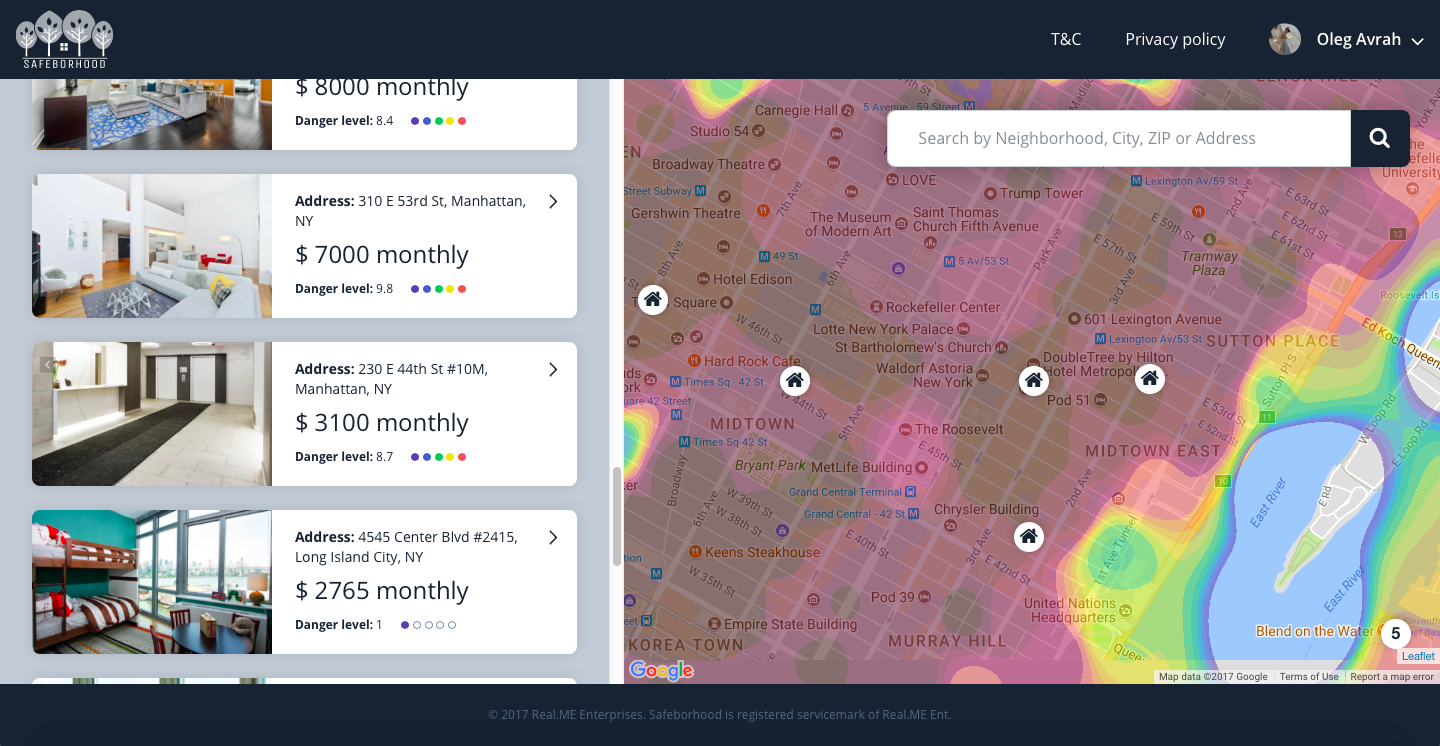
Task: Click the "$ 2765 monthly" price text
Action: click(x=382, y=591)
